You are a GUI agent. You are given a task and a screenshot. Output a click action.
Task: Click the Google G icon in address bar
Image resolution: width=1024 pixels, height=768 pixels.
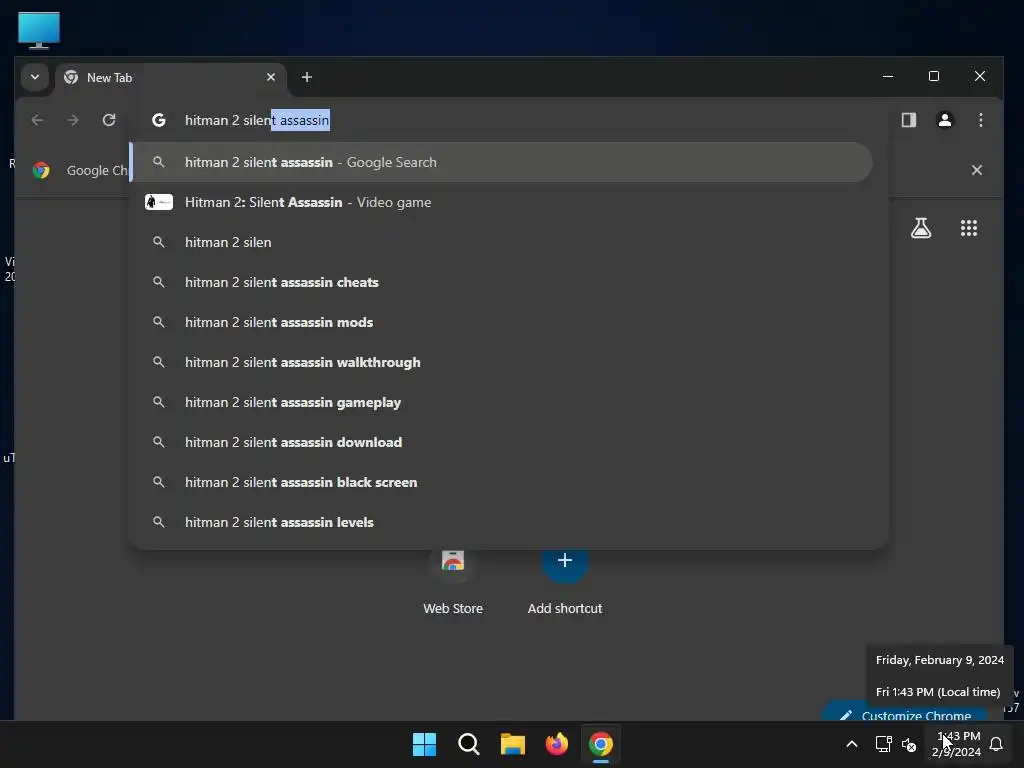159,120
